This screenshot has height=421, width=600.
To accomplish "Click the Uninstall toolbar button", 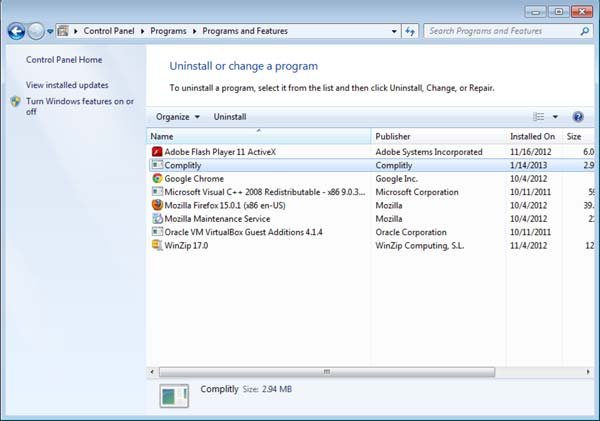I will point(230,117).
